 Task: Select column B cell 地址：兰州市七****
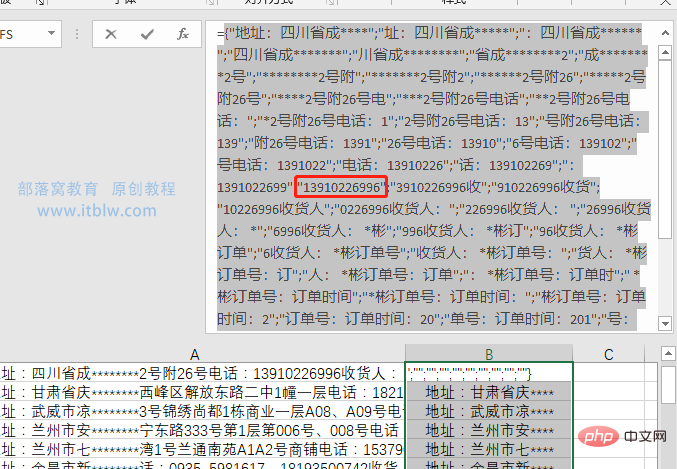[x=489, y=449]
